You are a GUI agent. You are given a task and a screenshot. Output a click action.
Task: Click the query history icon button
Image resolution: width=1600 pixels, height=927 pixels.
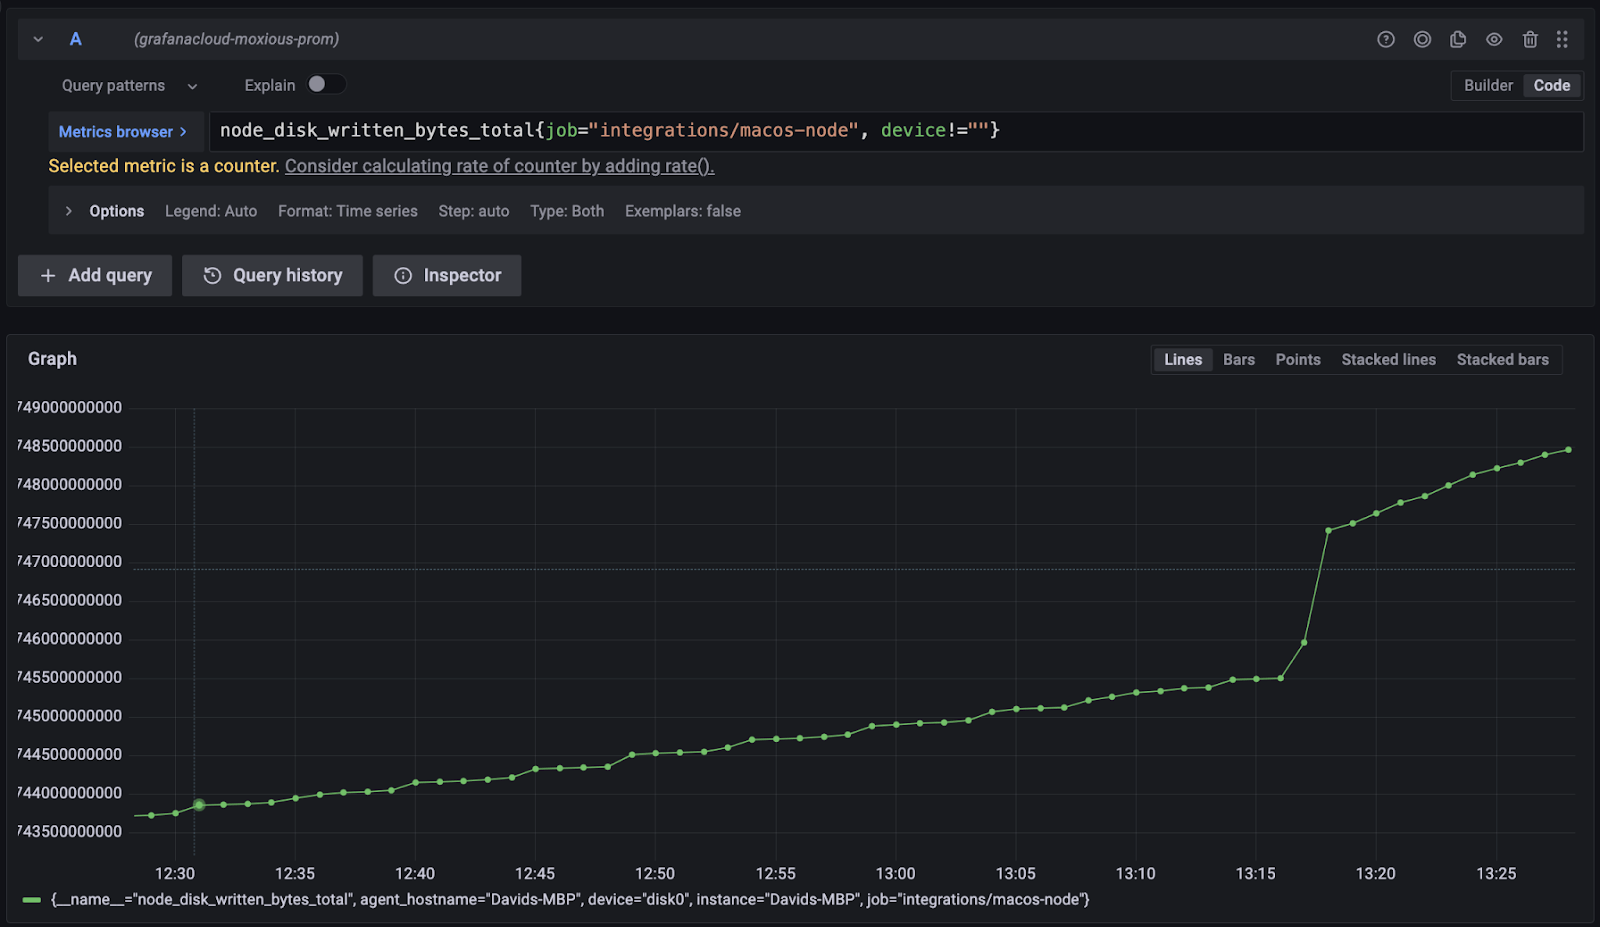(272, 275)
